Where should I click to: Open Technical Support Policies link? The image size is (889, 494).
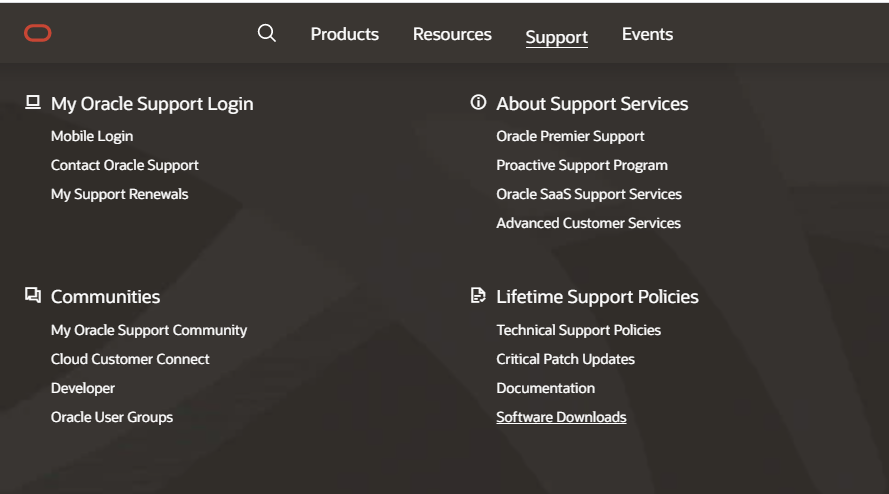pyautogui.click(x=579, y=330)
